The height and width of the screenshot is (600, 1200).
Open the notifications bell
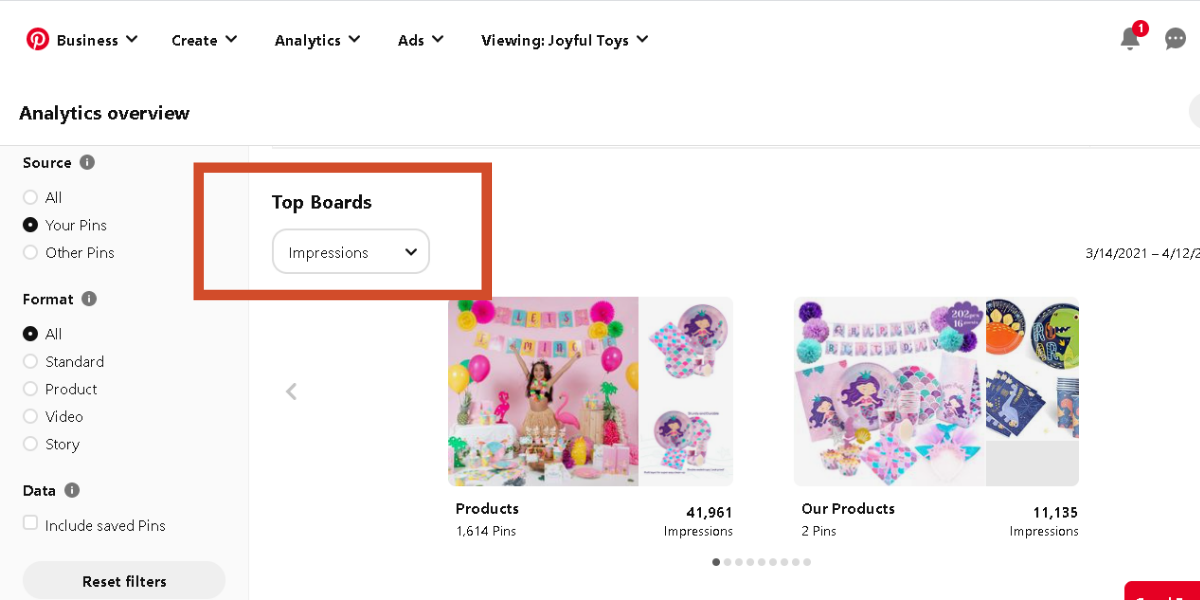(x=1130, y=39)
